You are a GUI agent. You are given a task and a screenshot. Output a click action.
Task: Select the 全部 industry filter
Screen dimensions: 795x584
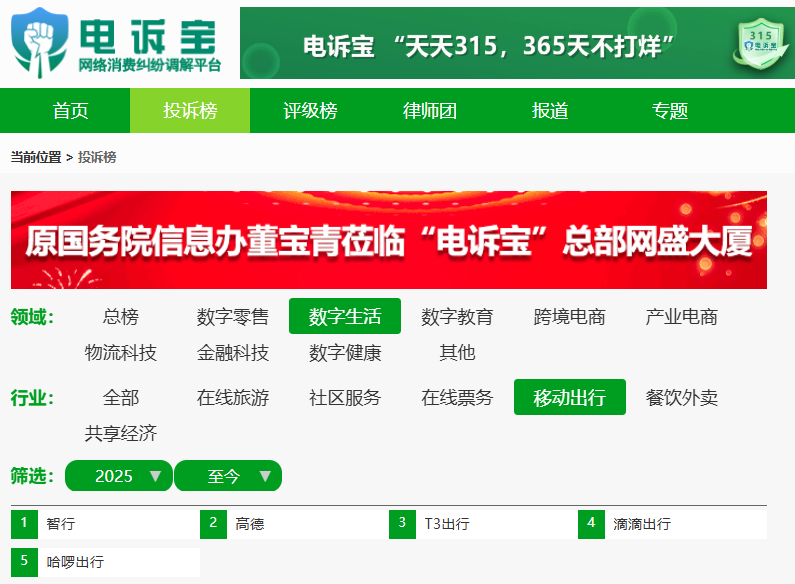click(x=121, y=397)
